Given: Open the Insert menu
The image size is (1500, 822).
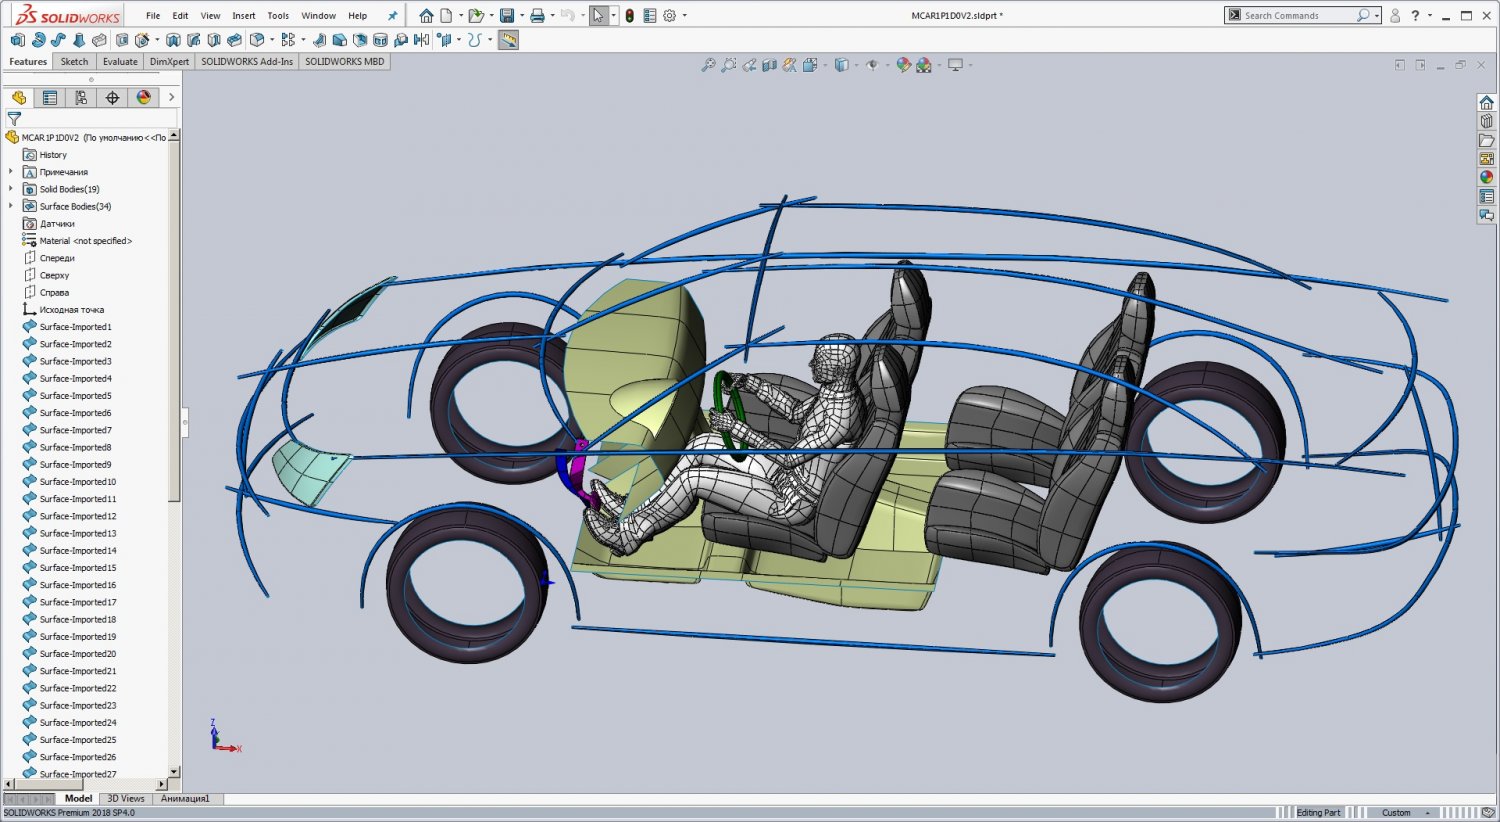Looking at the screenshot, I should (243, 16).
